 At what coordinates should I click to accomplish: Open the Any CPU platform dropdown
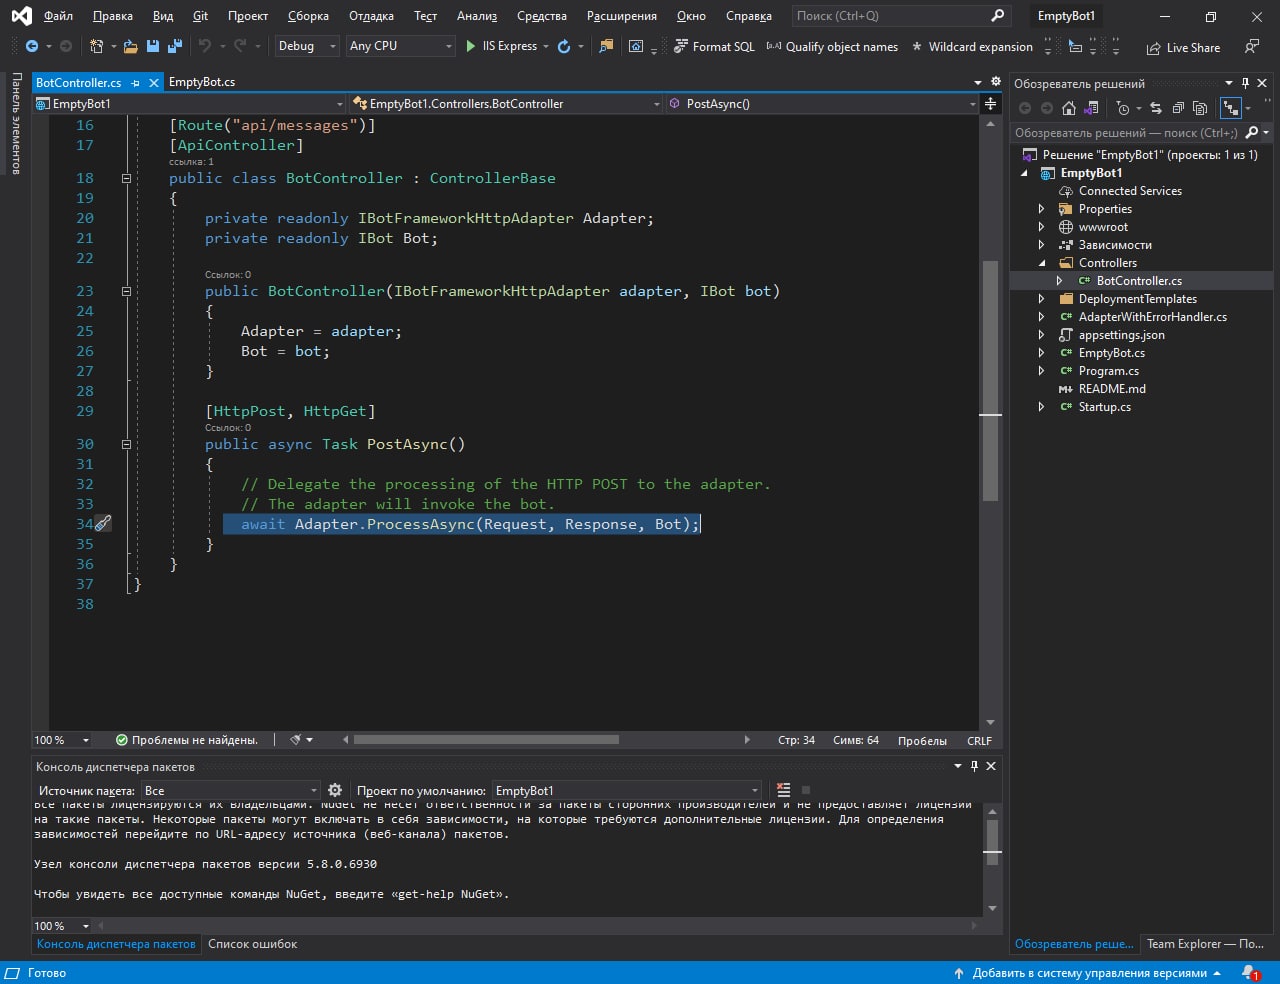coord(401,46)
